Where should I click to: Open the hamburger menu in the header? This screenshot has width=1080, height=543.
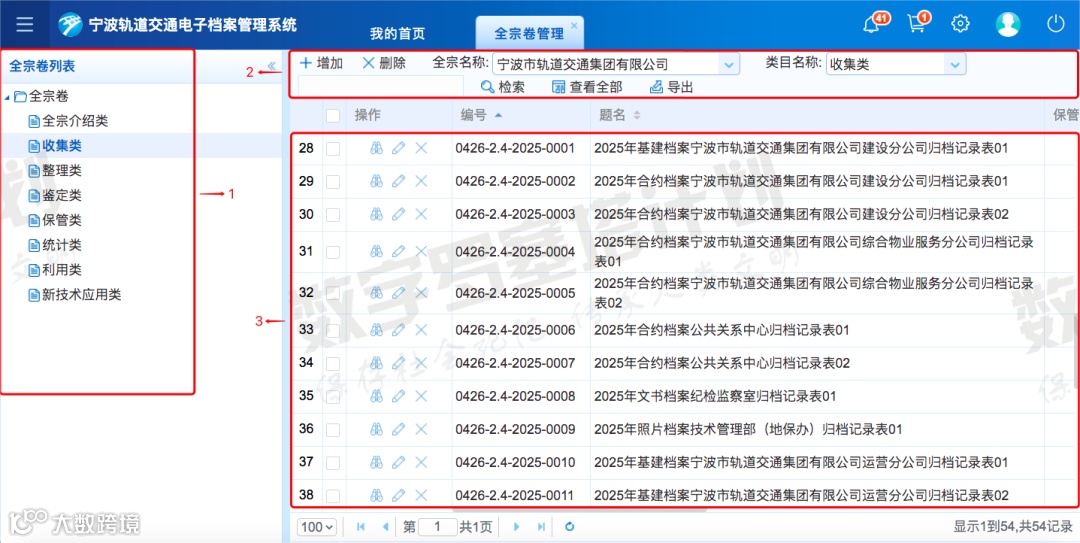(25, 24)
